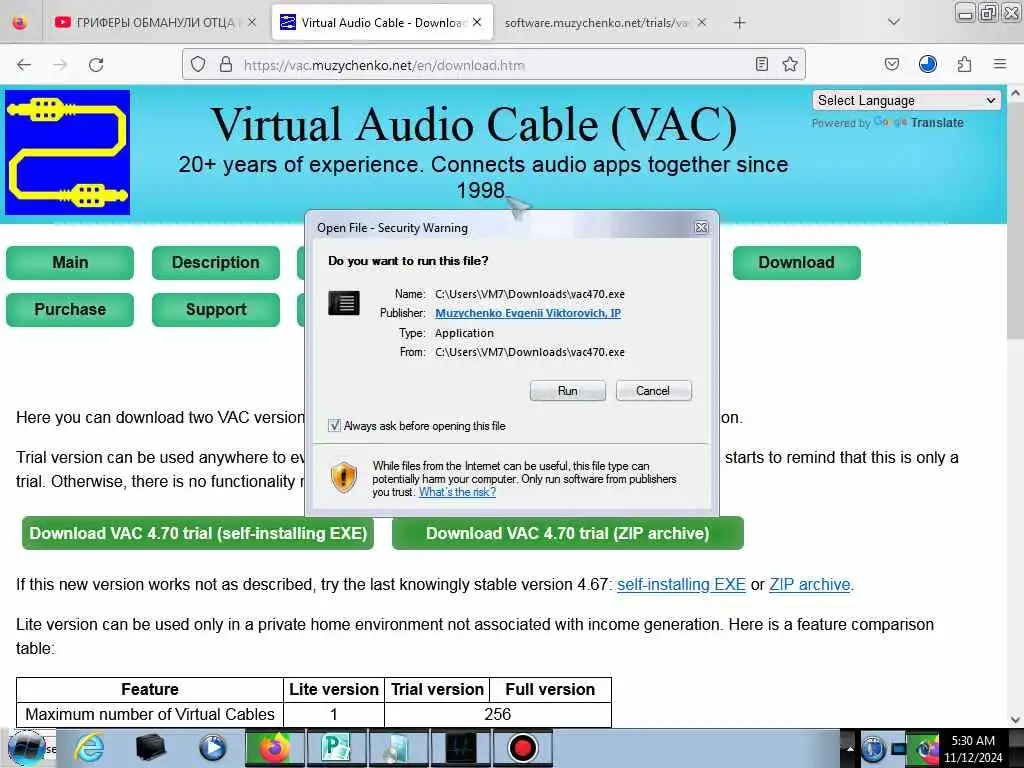This screenshot has width=1024, height=768.
Task: Click the shield tracking protection icon
Action: pos(198,64)
